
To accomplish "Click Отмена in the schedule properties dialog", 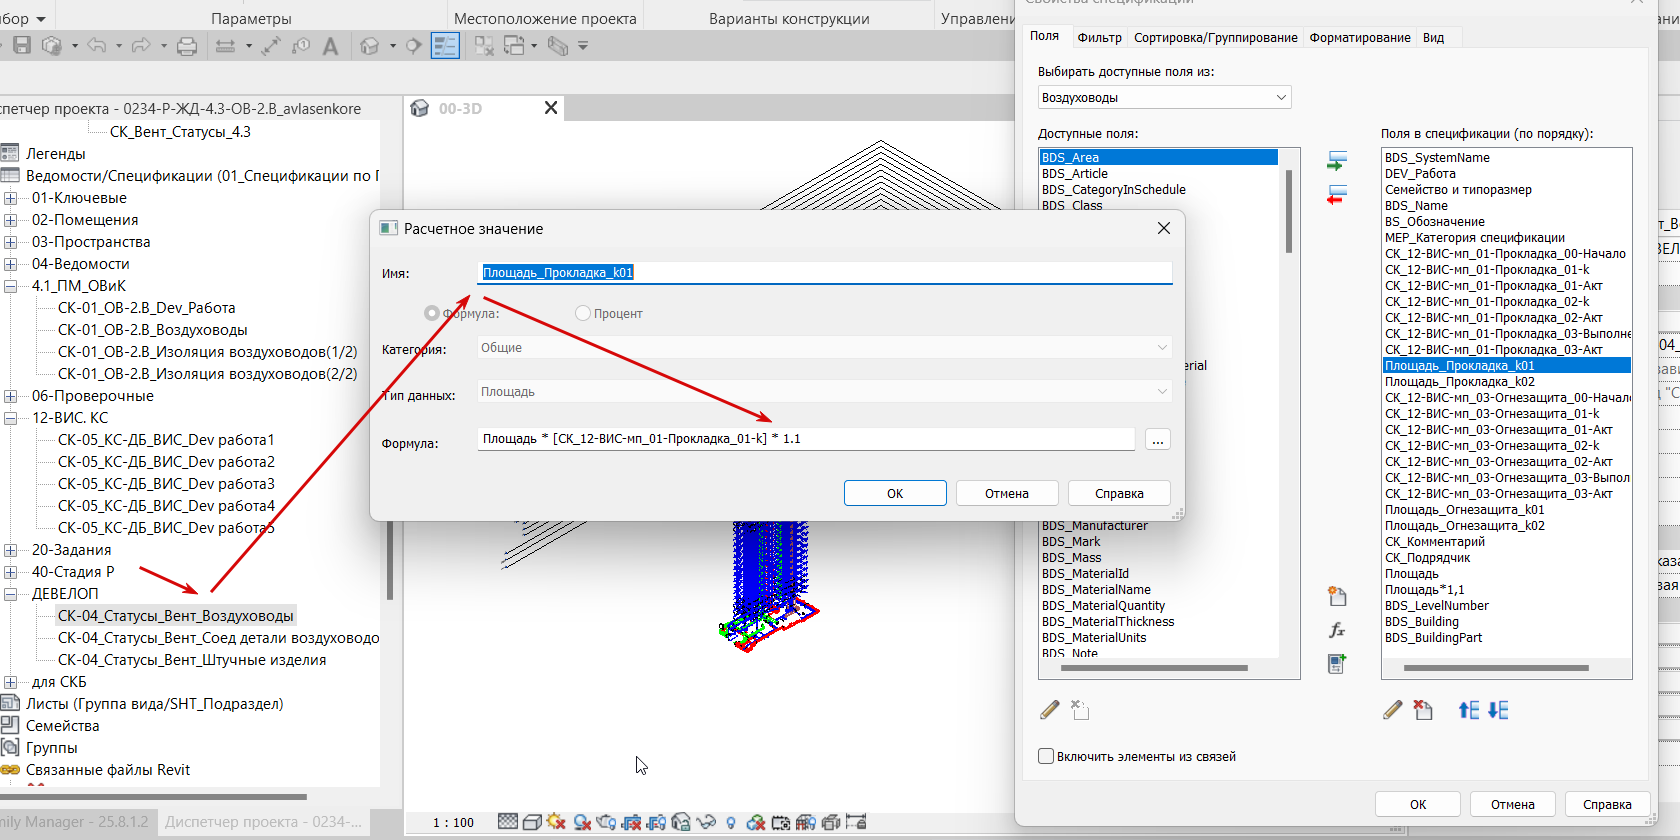I will (x=1513, y=804).
